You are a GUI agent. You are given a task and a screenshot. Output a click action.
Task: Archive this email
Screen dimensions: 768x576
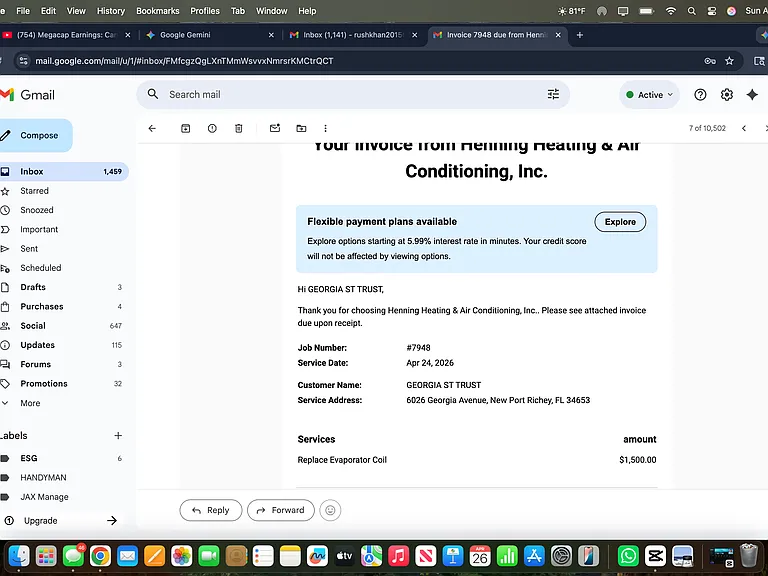click(186, 128)
